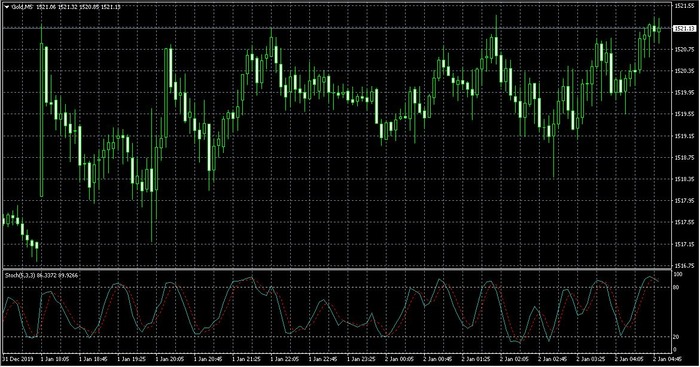The width and height of the screenshot is (700, 367).
Task: Click the 1520.75 price scale label
Action: tap(685, 49)
